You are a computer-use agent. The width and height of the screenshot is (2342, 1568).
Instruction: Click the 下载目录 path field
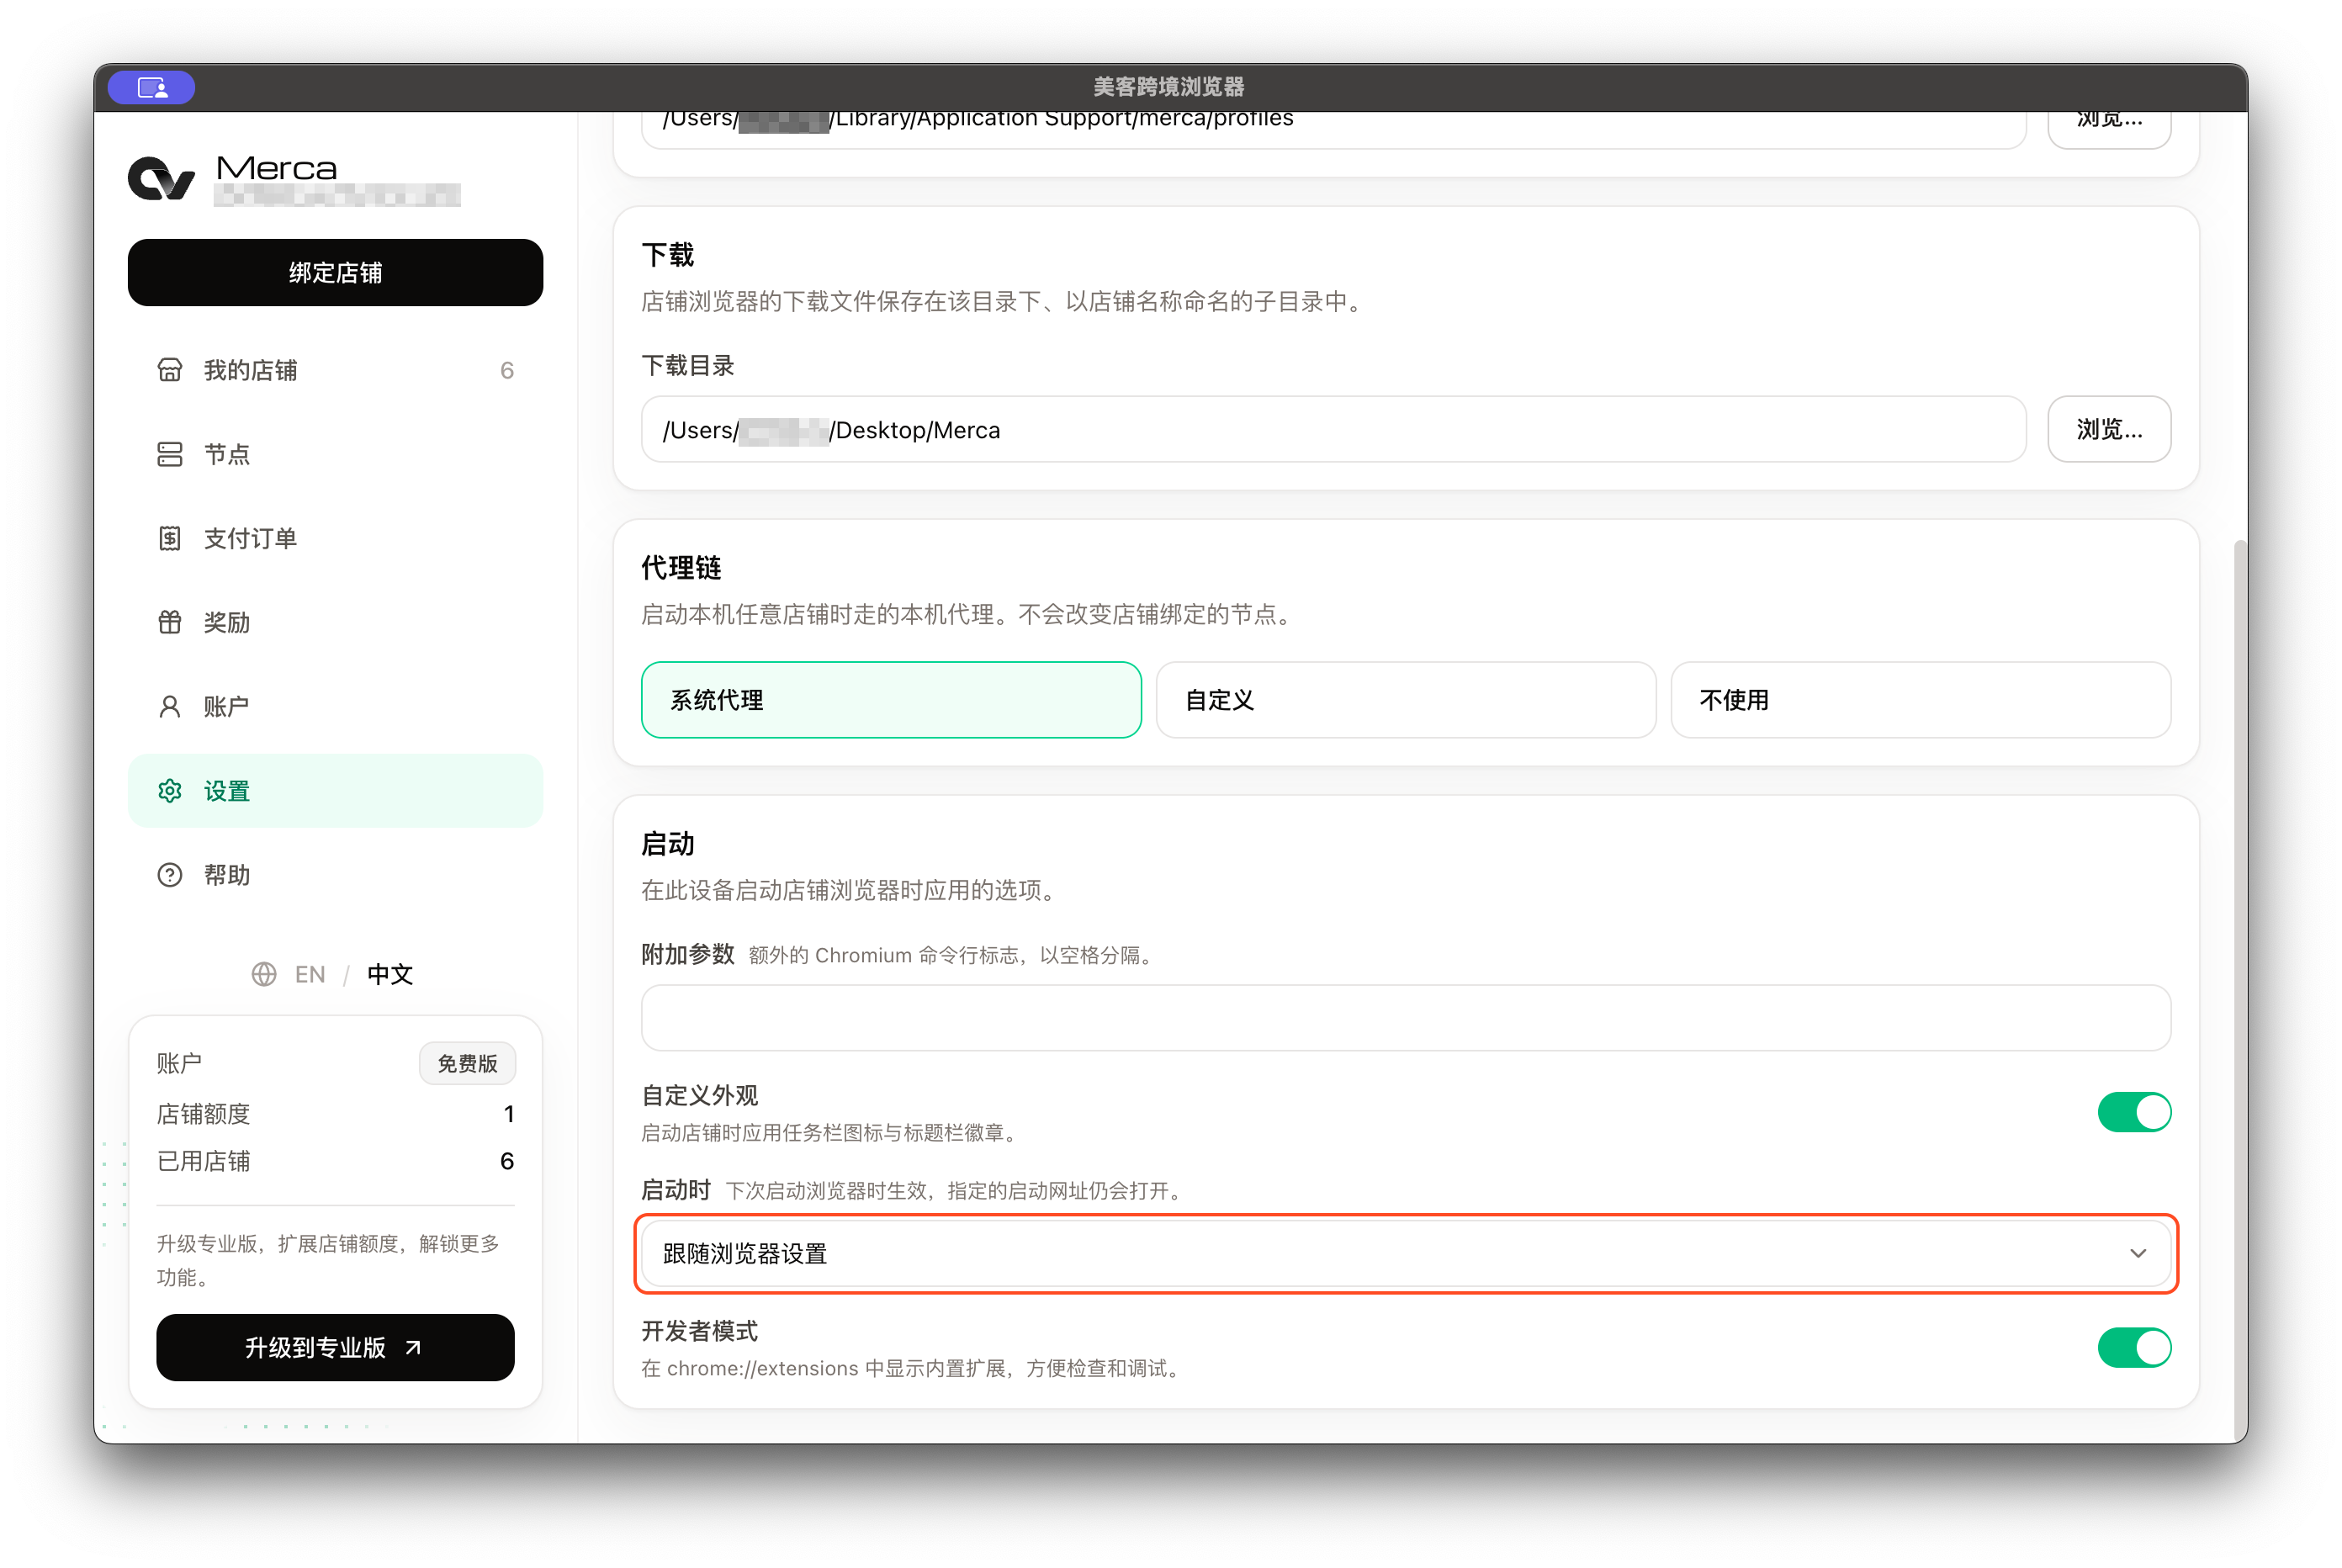[x=1333, y=429]
